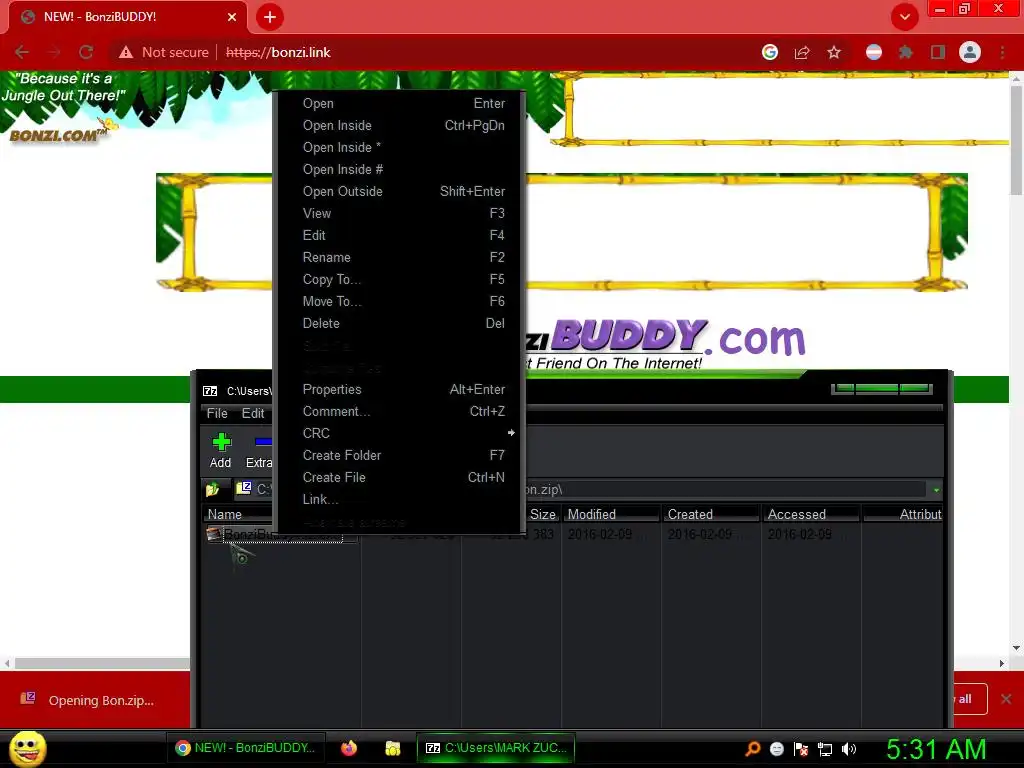The width and height of the screenshot is (1024, 768).
Task: Sort 7-Zip list by Accessed column
Action: [811, 515]
